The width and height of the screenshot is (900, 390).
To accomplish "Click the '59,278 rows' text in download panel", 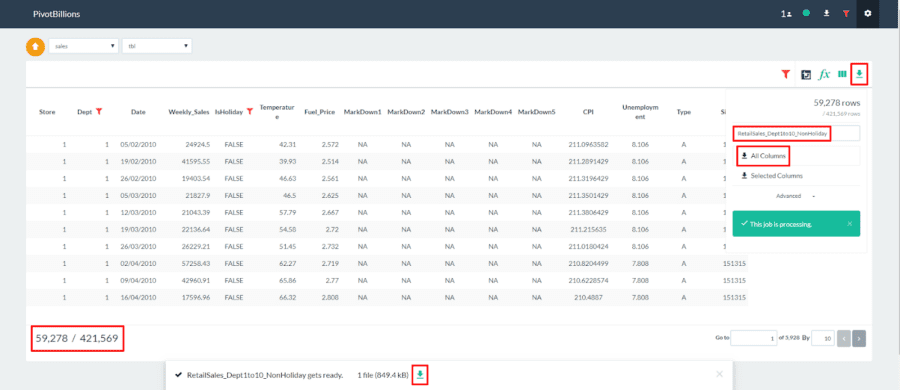I will 837,103.
